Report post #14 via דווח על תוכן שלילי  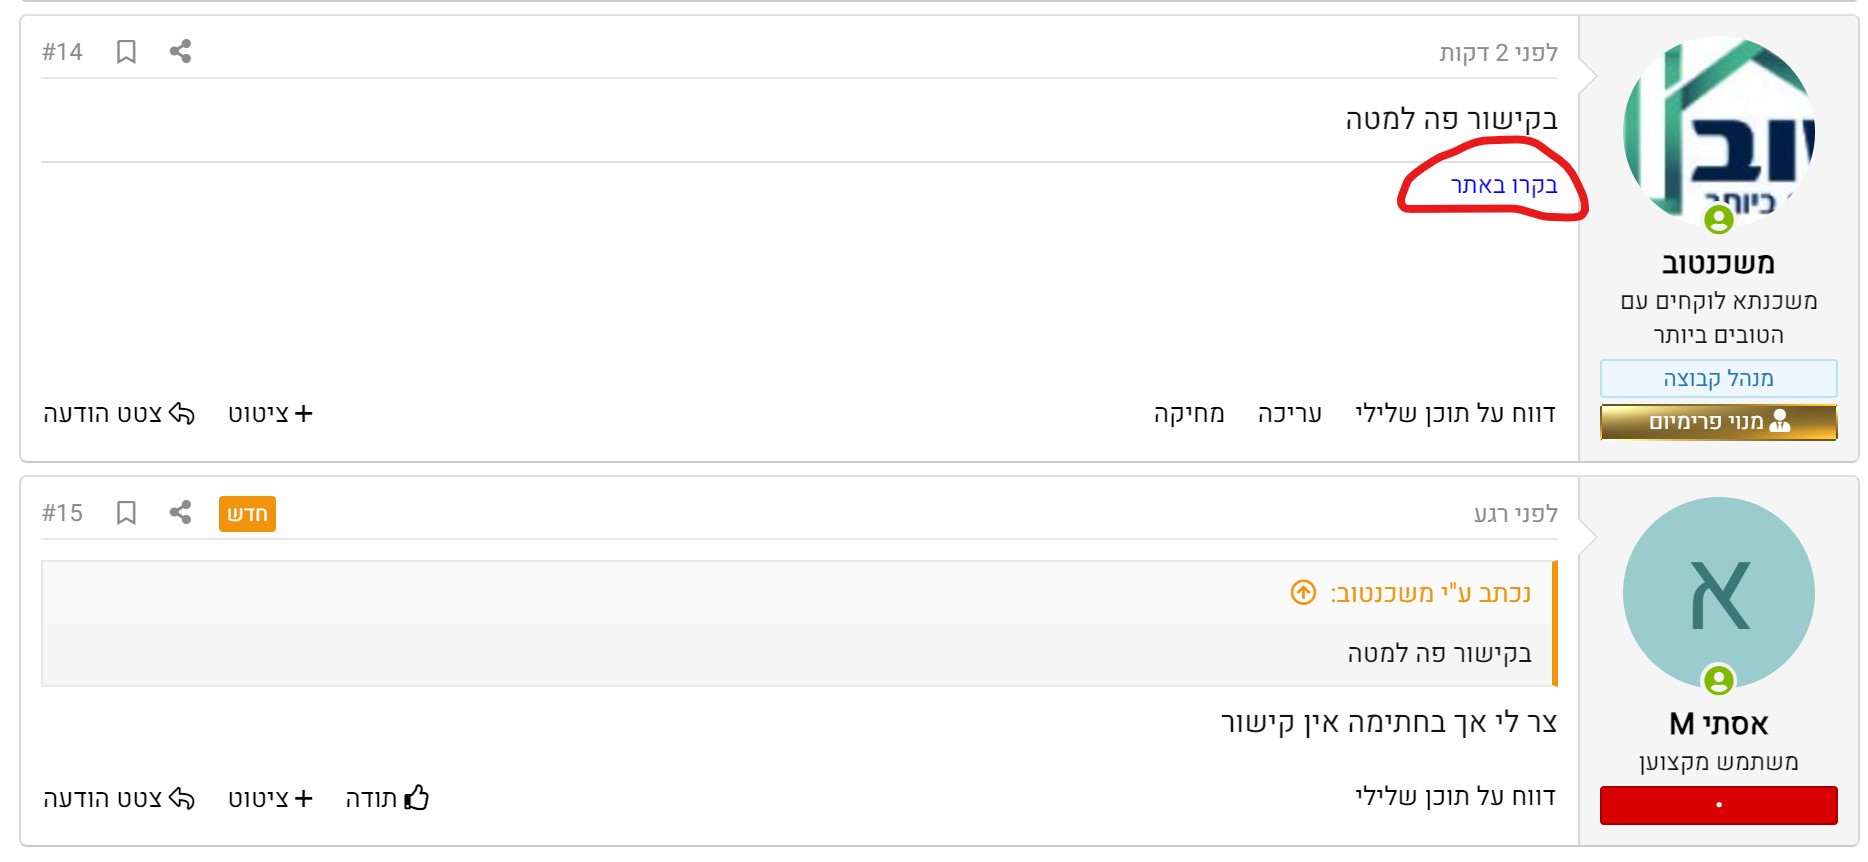[1455, 414]
